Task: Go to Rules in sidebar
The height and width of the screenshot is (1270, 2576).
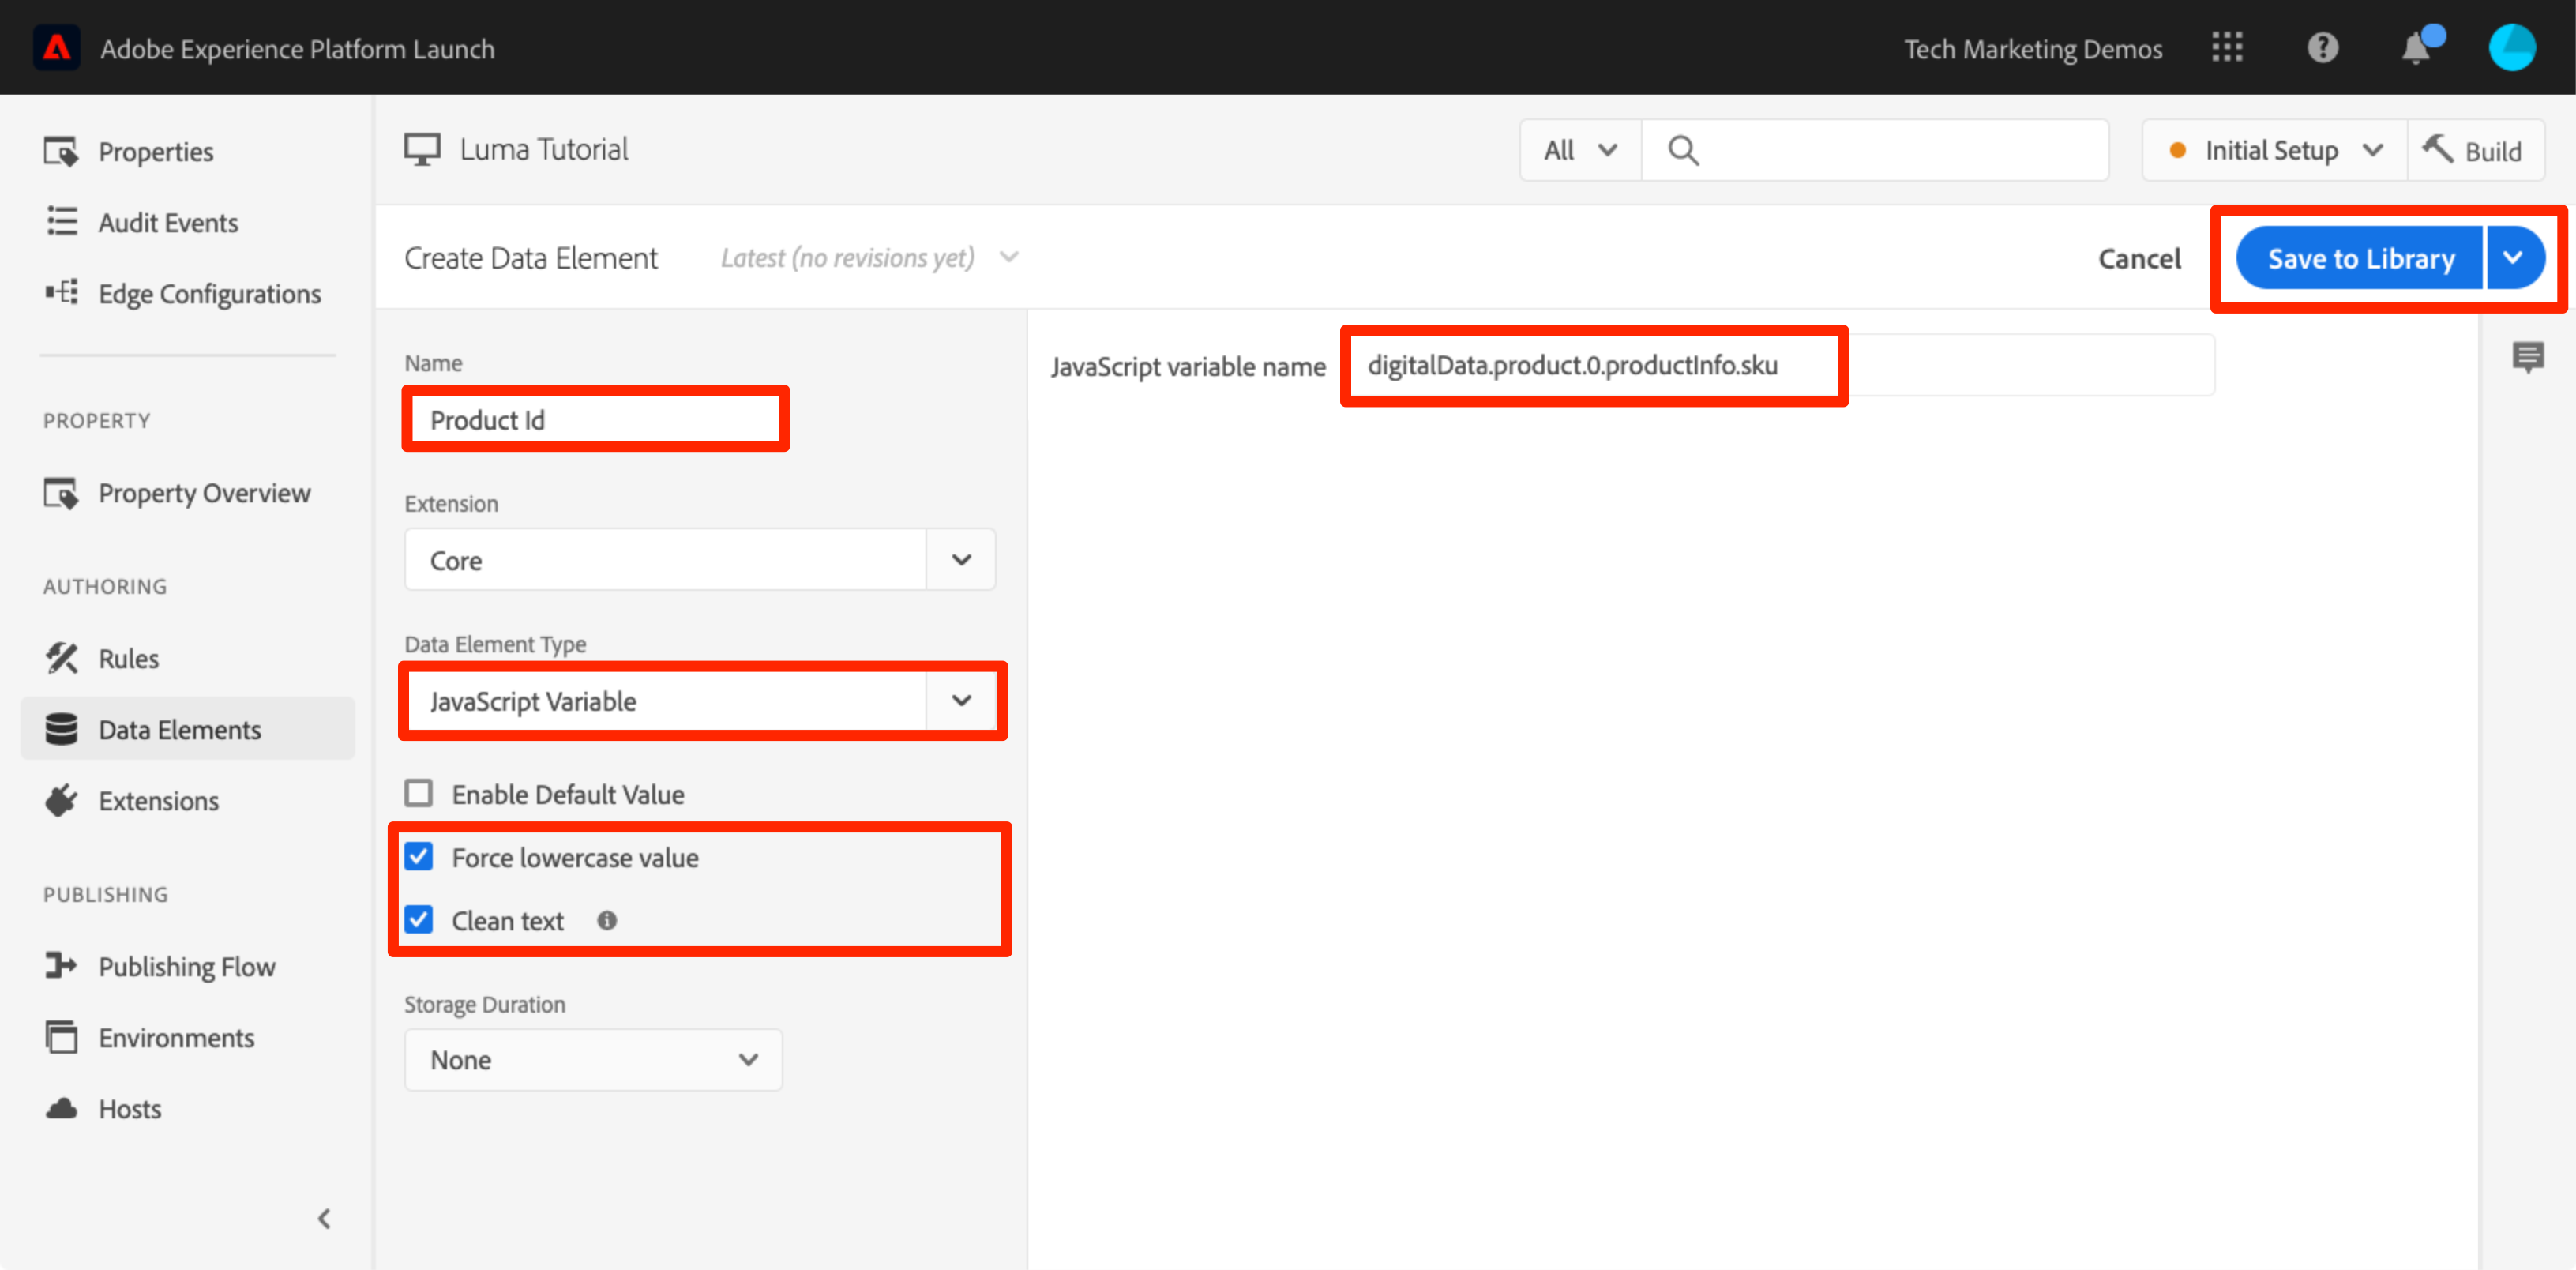Action: (129, 658)
